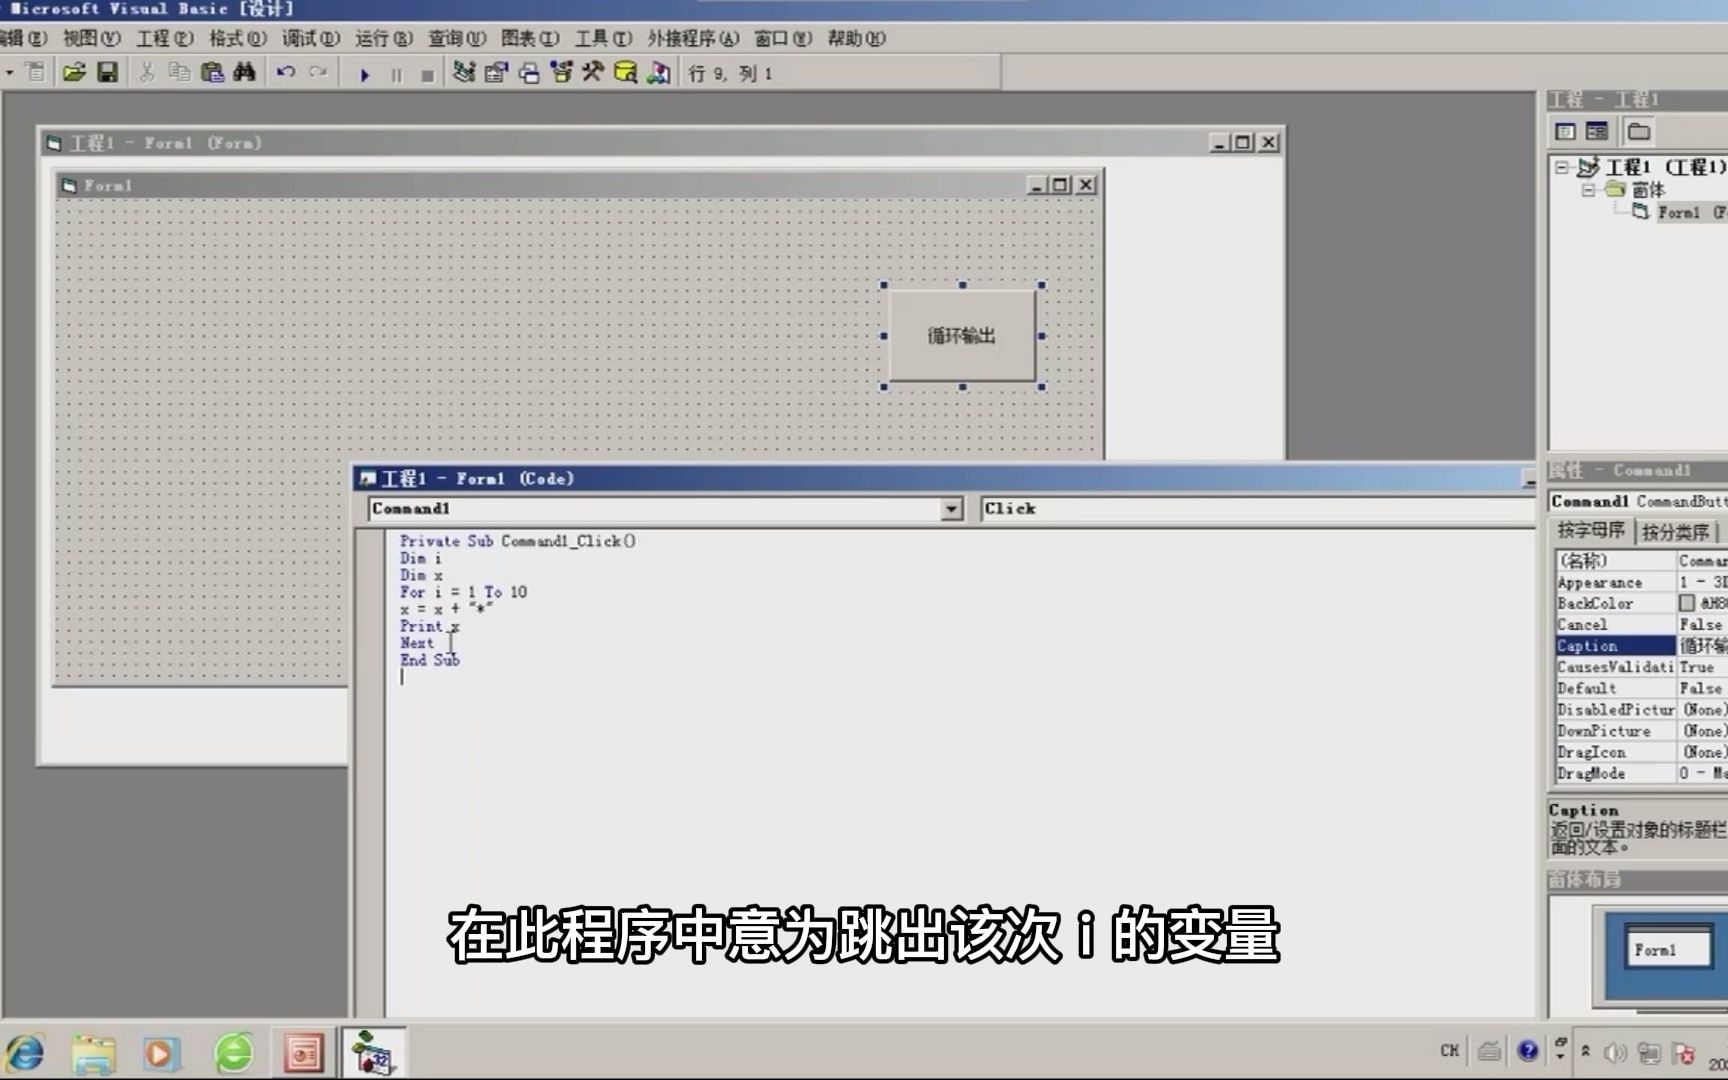Open Project toolbar button
The width and height of the screenshot is (1728, 1080).
74,72
